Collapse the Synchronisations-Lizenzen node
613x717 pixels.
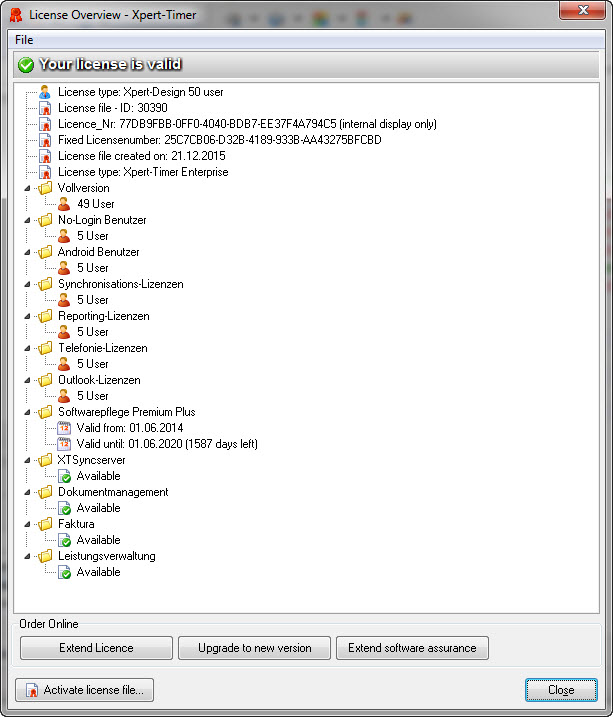coord(27,284)
